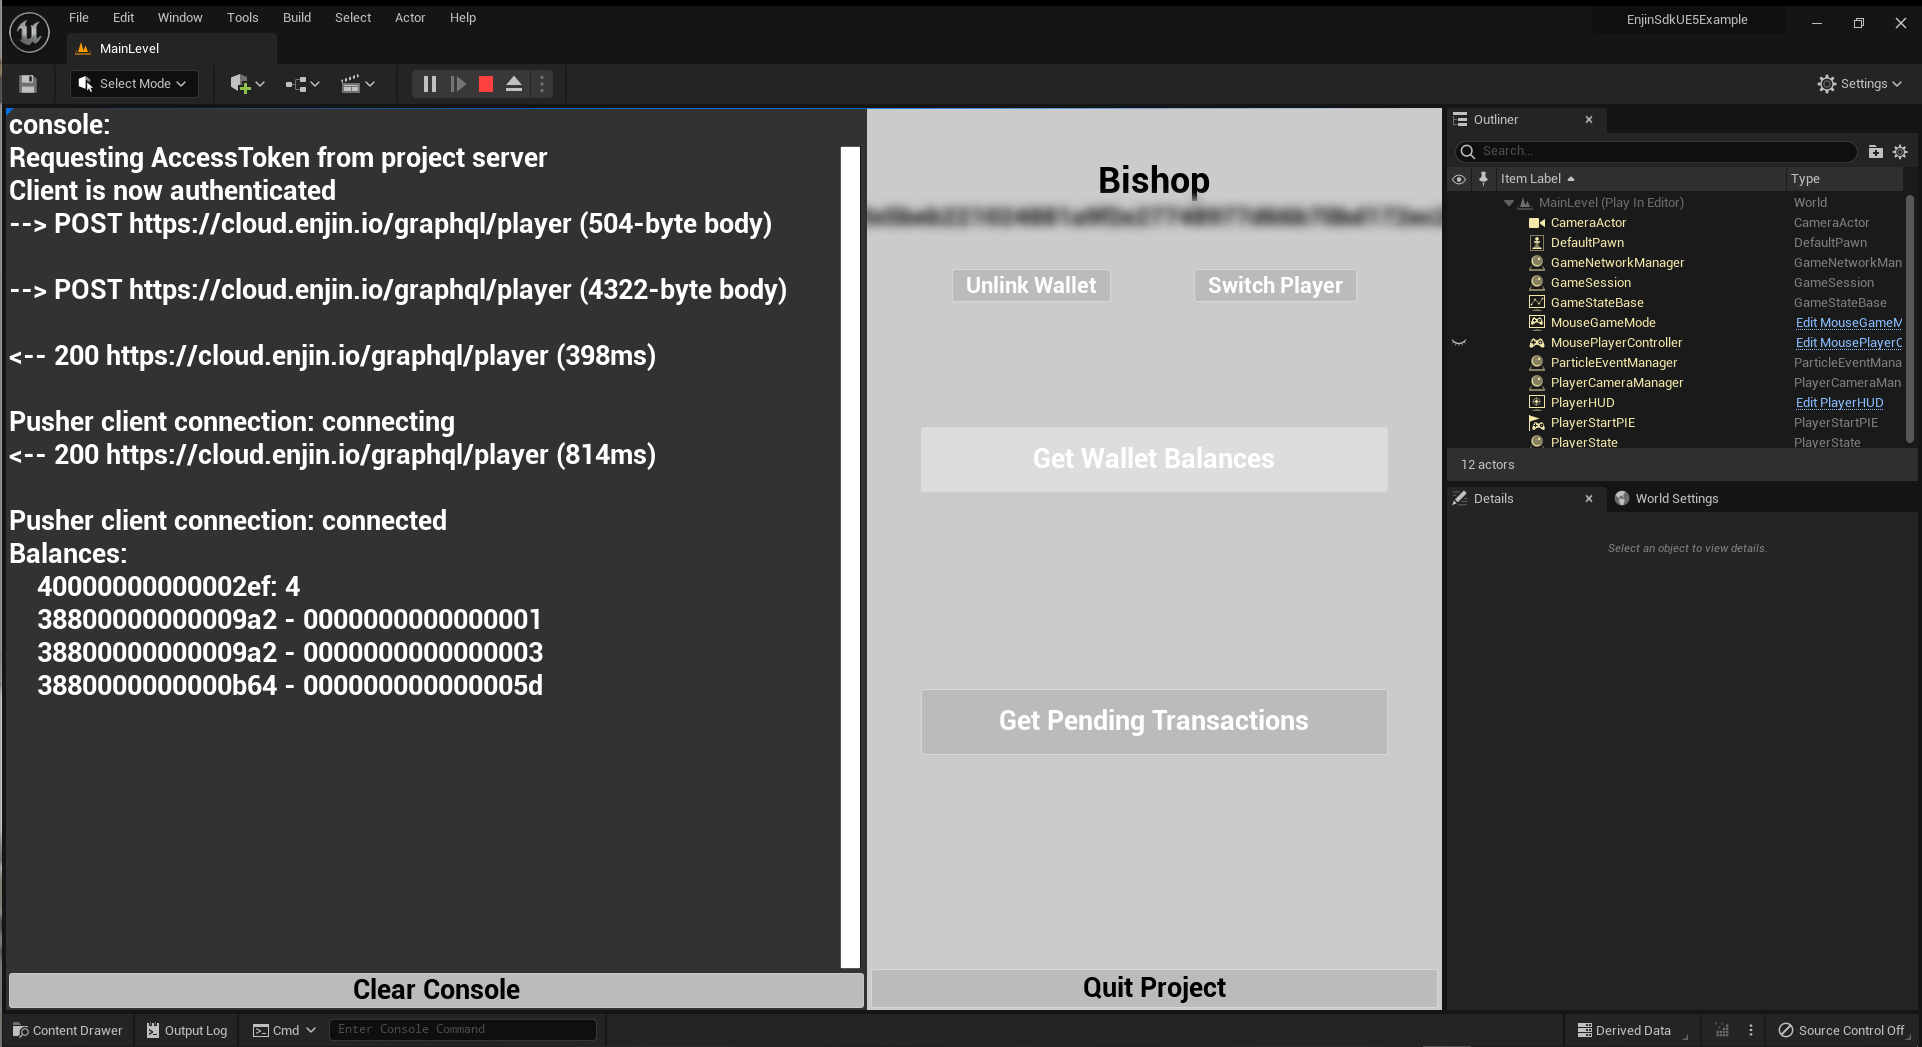Open the Select Mode dropdown

tap(133, 84)
